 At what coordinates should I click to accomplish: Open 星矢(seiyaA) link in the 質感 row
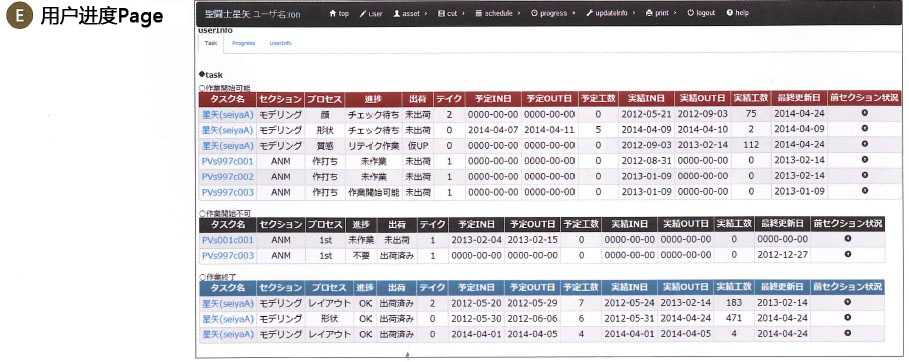(228, 145)
